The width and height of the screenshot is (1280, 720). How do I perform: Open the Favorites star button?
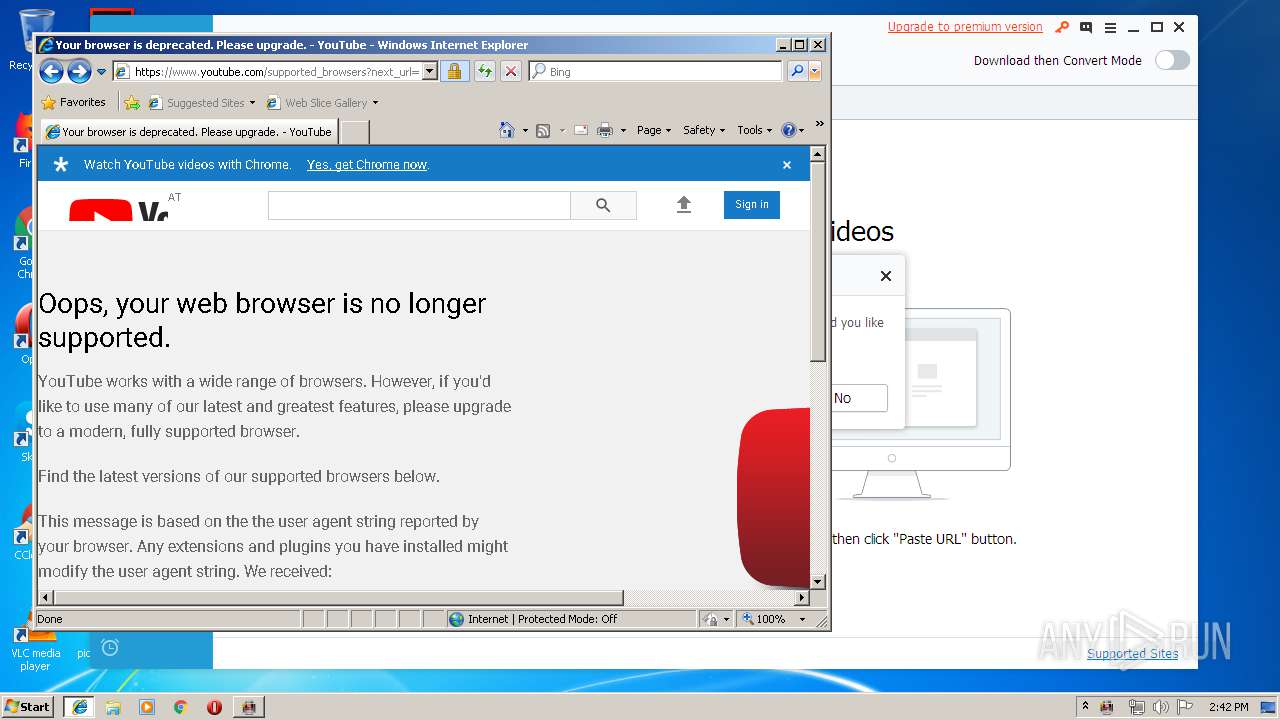[x=73, y=102]
